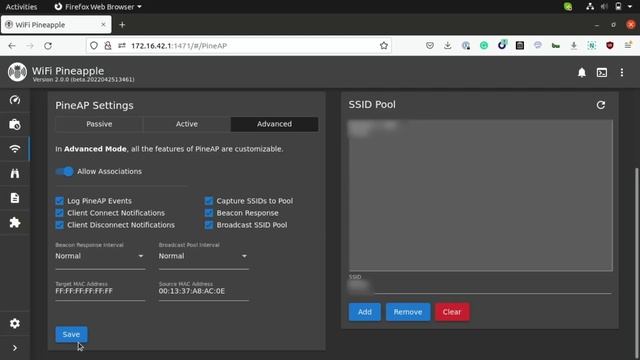Open the system power menu arrow

630,7
